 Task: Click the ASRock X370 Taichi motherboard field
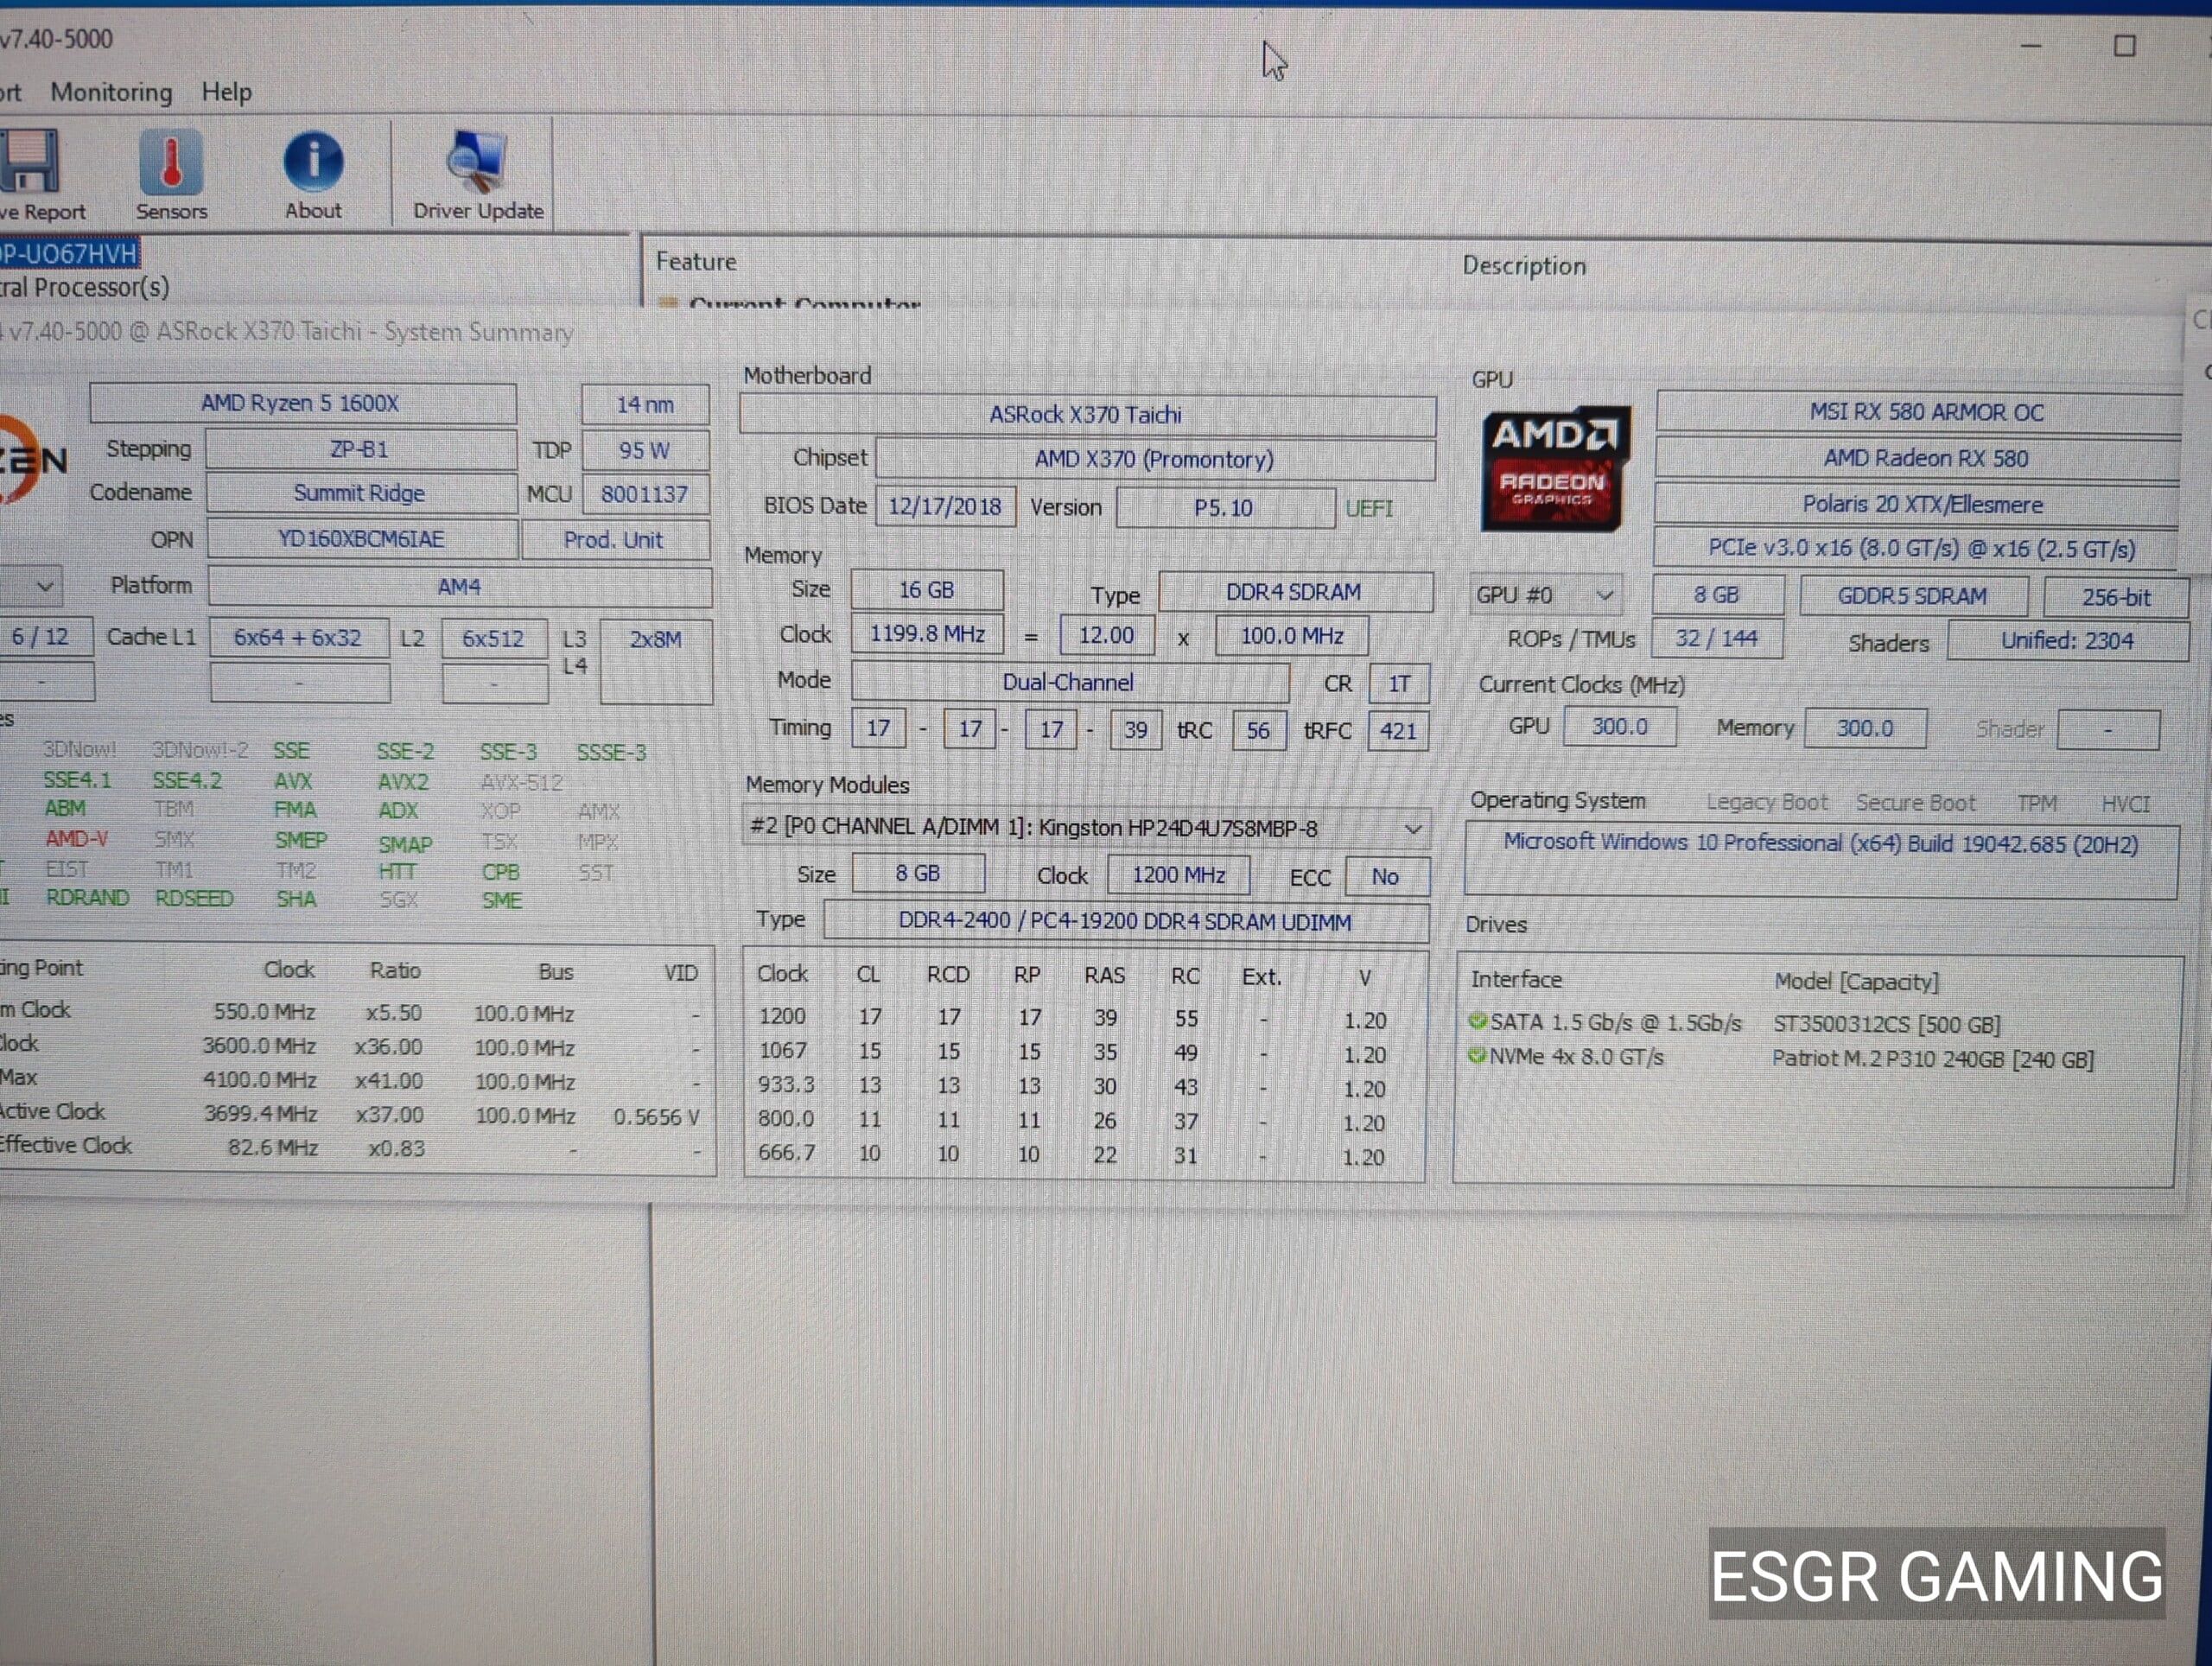1087,415
